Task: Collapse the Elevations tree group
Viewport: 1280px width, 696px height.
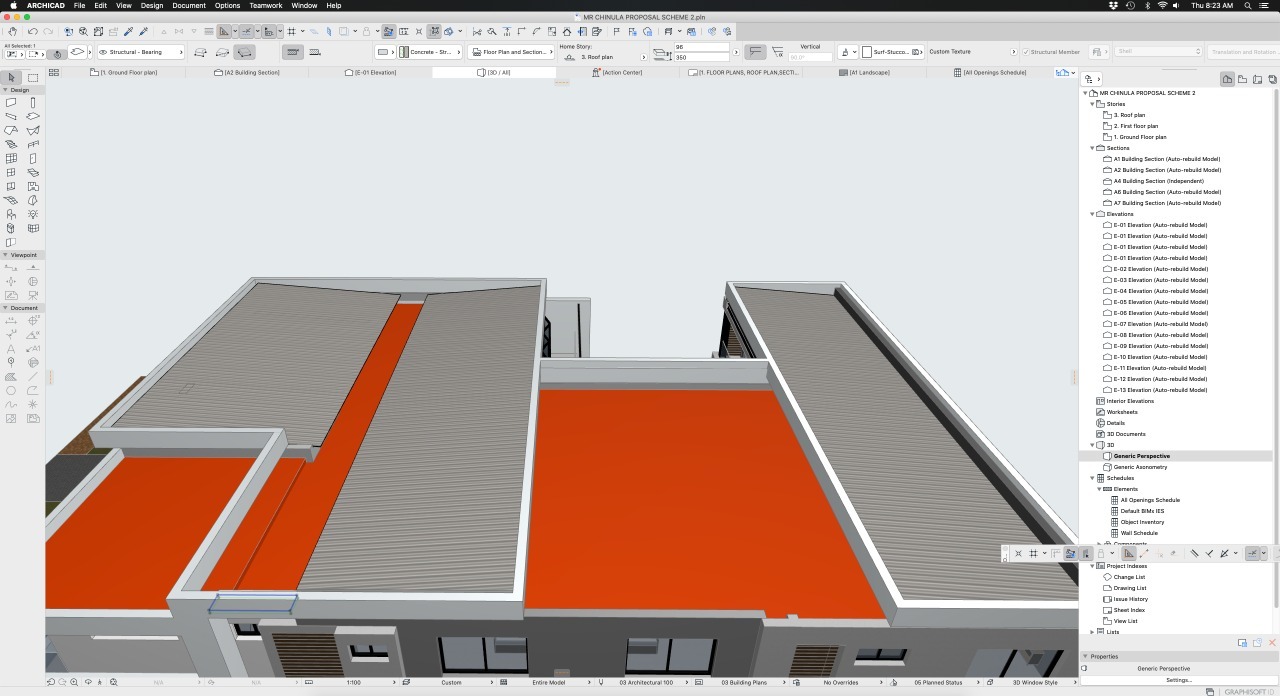Action: pos(1092,214)
